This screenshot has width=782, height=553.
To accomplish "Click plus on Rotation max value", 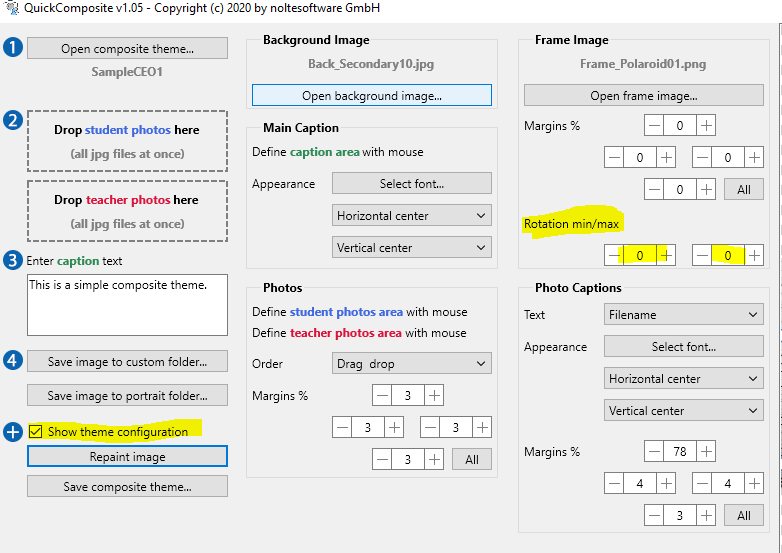I will (x=754, y=255).
